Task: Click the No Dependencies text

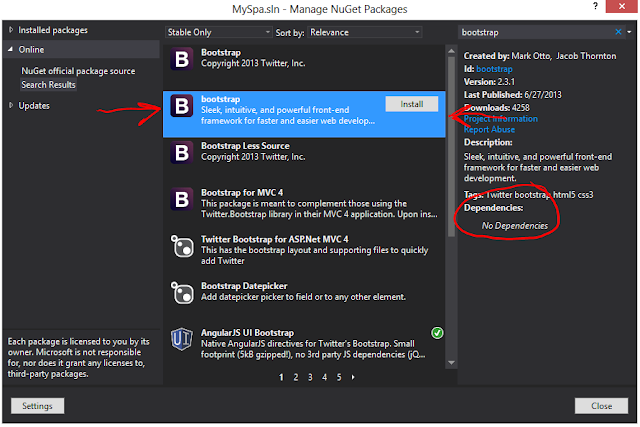Action: pyautogui.click(x=515, y=226)
